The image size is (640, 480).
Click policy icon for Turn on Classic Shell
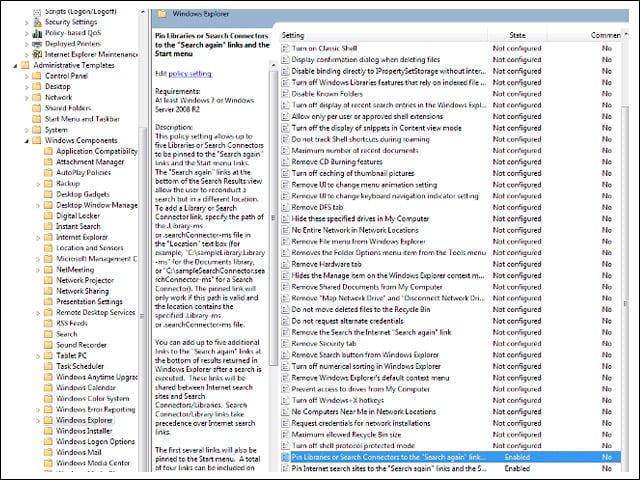click(x=285, y=48)
